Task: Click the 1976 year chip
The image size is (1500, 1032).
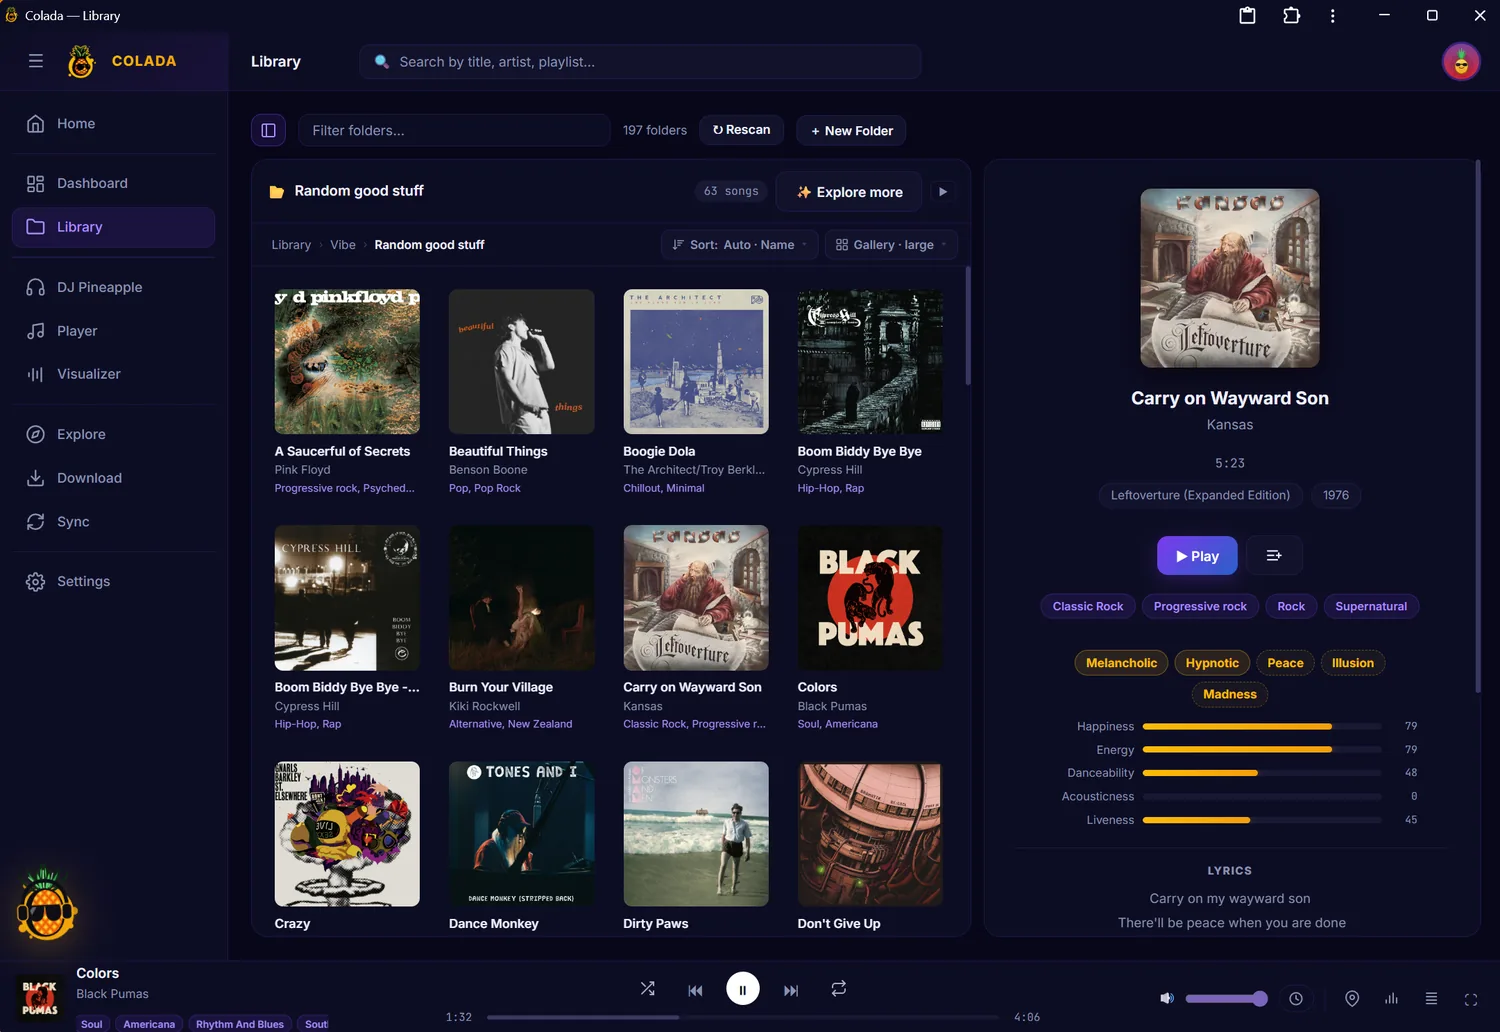Action: 1336,495
